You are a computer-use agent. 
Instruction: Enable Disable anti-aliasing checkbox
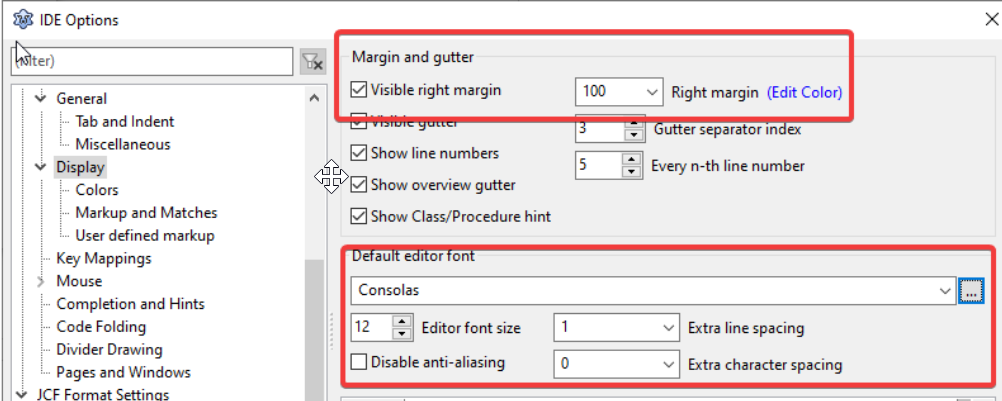pyautogui.click(x=359, y=362)
